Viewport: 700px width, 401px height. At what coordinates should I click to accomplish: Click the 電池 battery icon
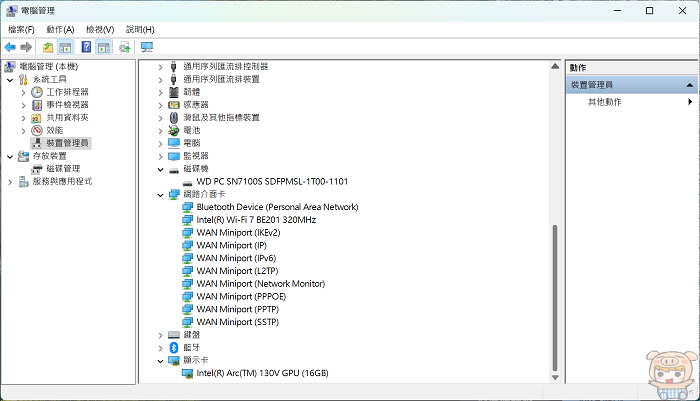tap(174, 130)
